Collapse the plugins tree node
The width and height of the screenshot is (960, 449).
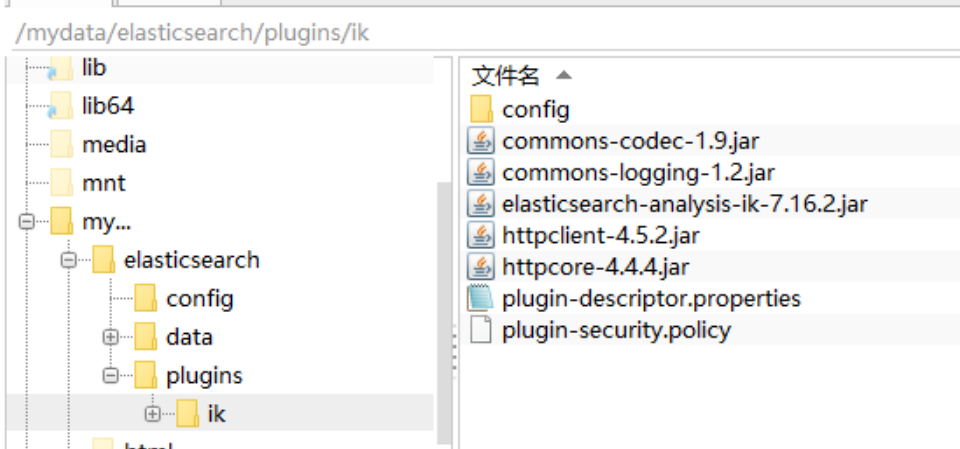point(111,376)
